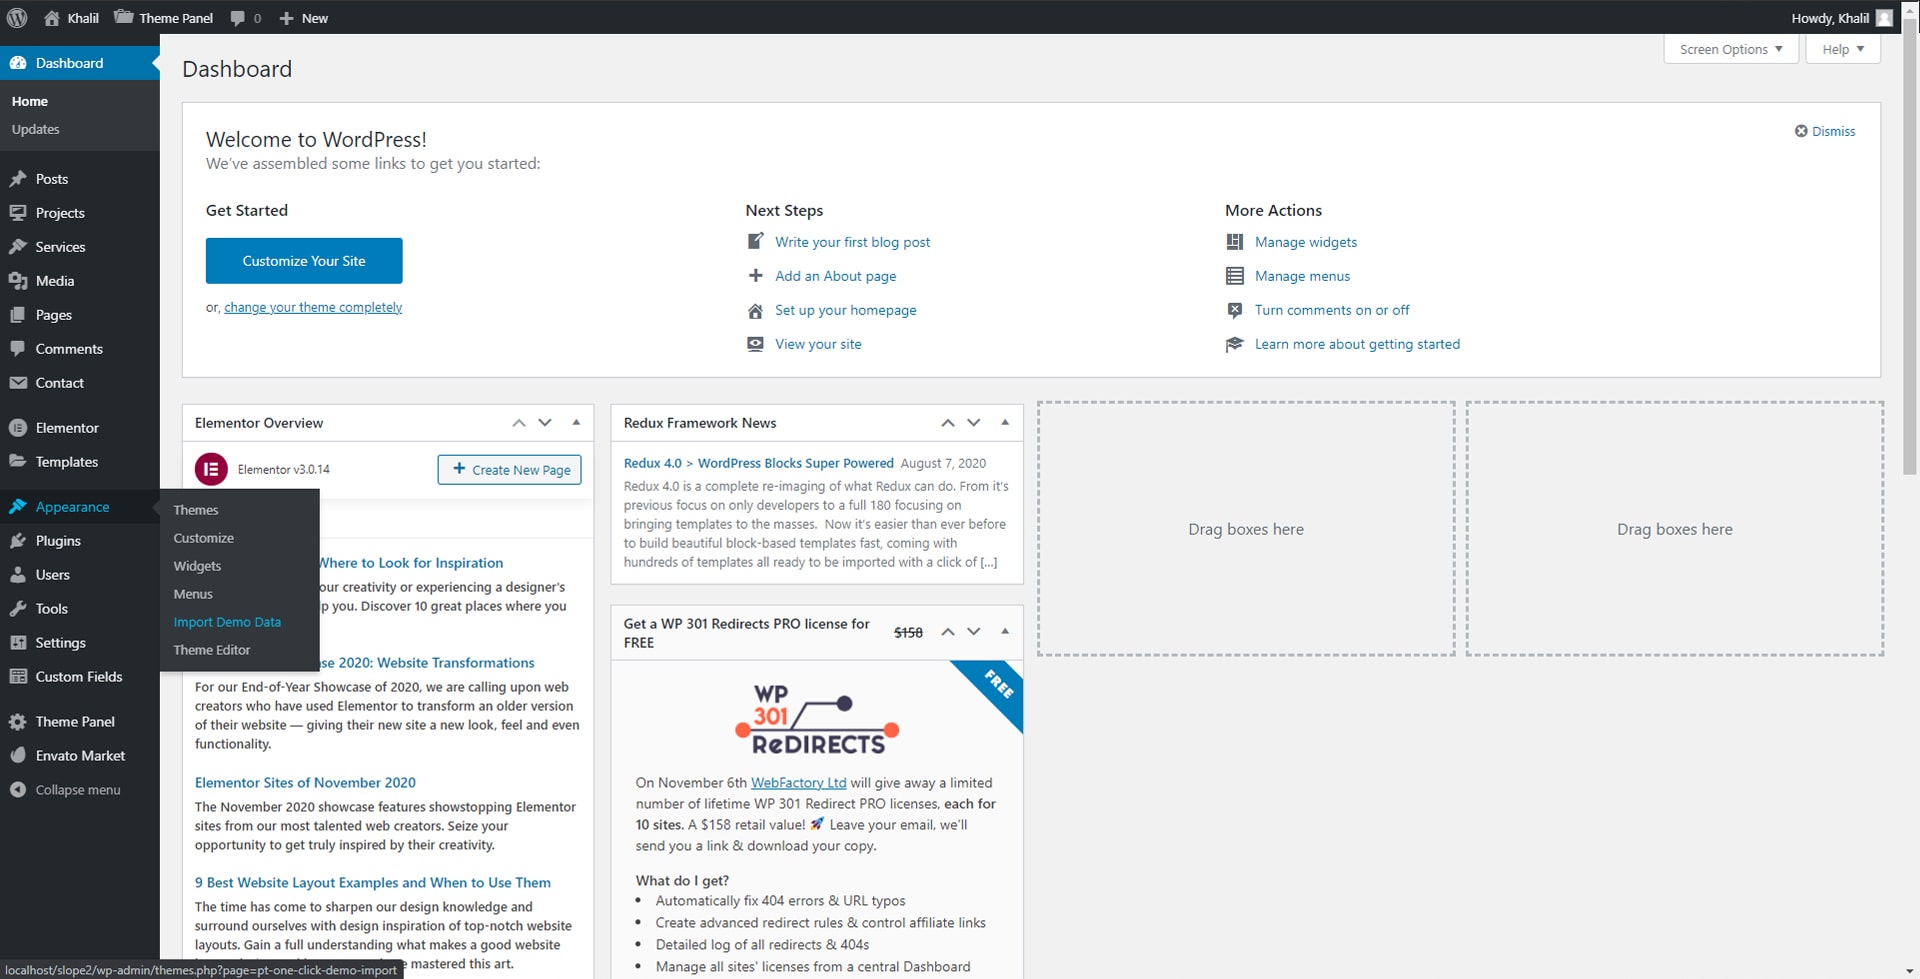Open comments bubble icon in admin bar
The height and width of the screenshot is (979, 1920).
click(237, 17)
